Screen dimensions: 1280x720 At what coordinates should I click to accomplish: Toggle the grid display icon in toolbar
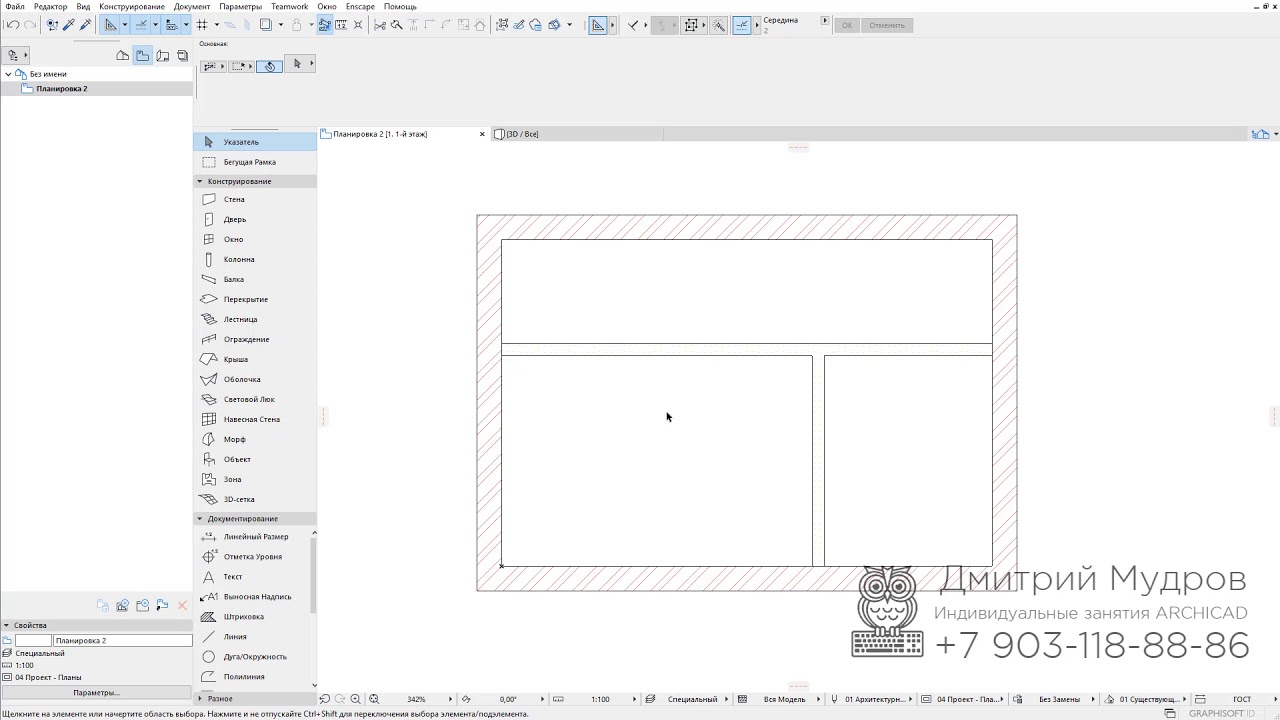click(202, 25)
